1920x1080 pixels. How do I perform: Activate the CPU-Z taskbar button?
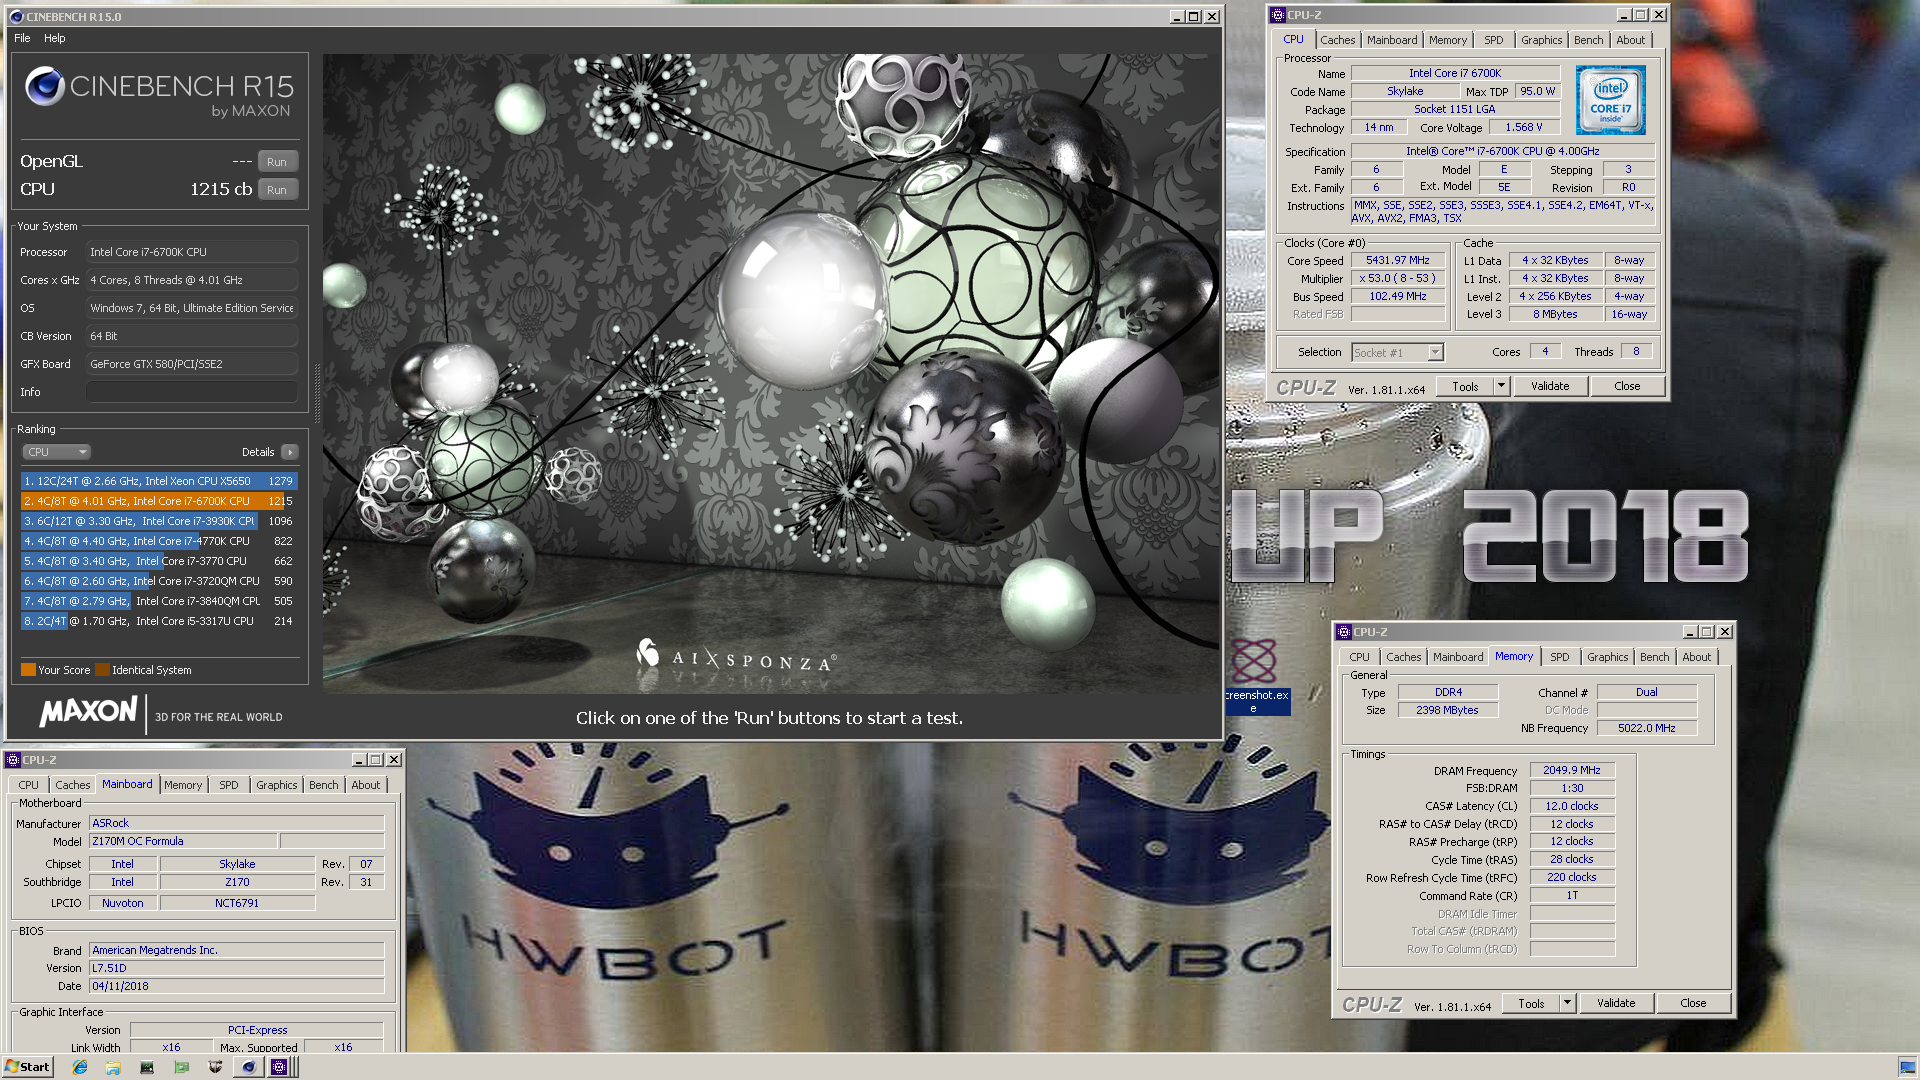point(279,1067)
